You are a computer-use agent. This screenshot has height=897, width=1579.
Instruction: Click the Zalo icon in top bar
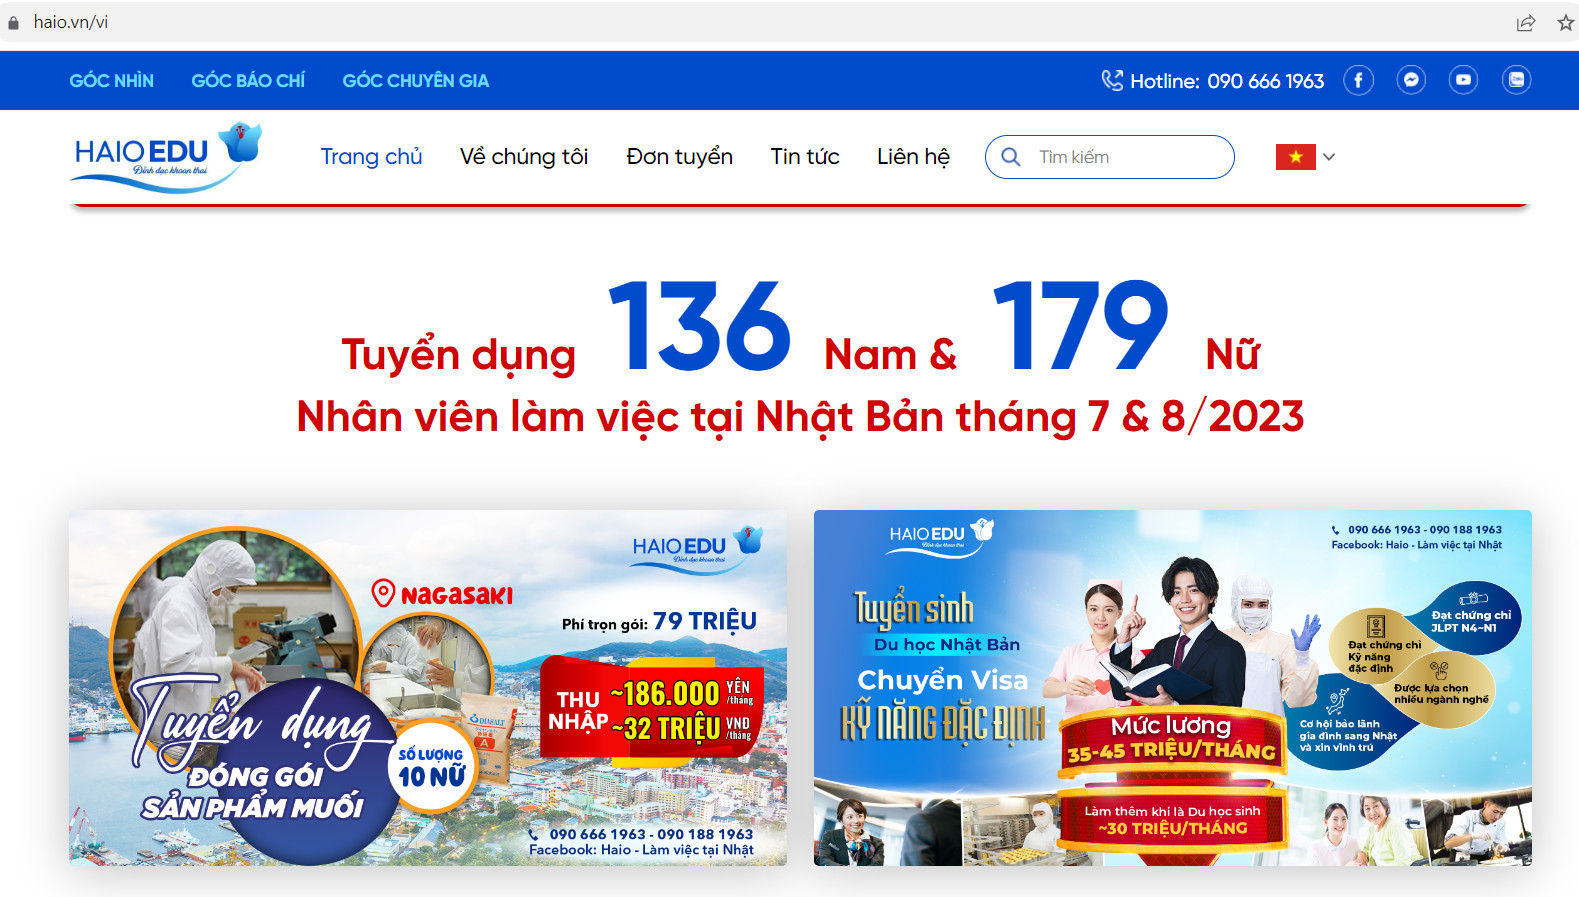click(1517, 80)
